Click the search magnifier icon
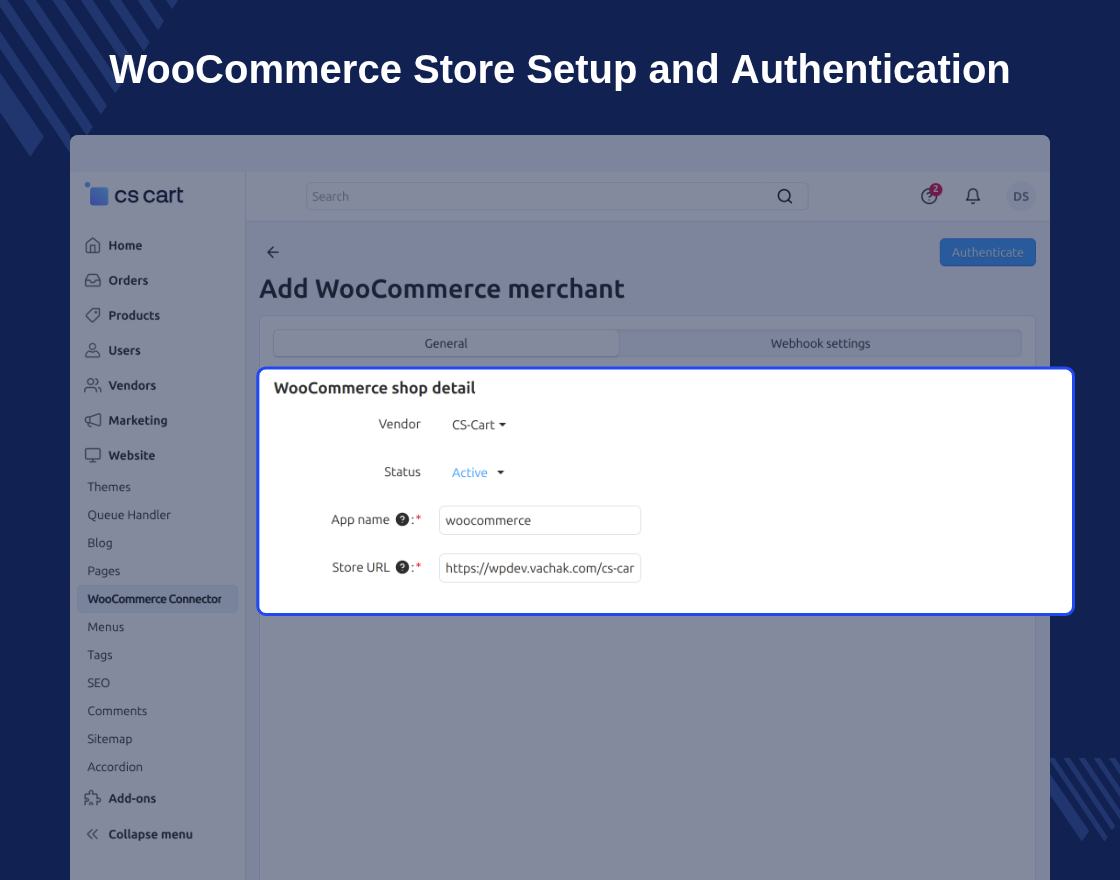Image resolution: width=1120 pixels, height=880 pixels. click(x=784, y=196)
